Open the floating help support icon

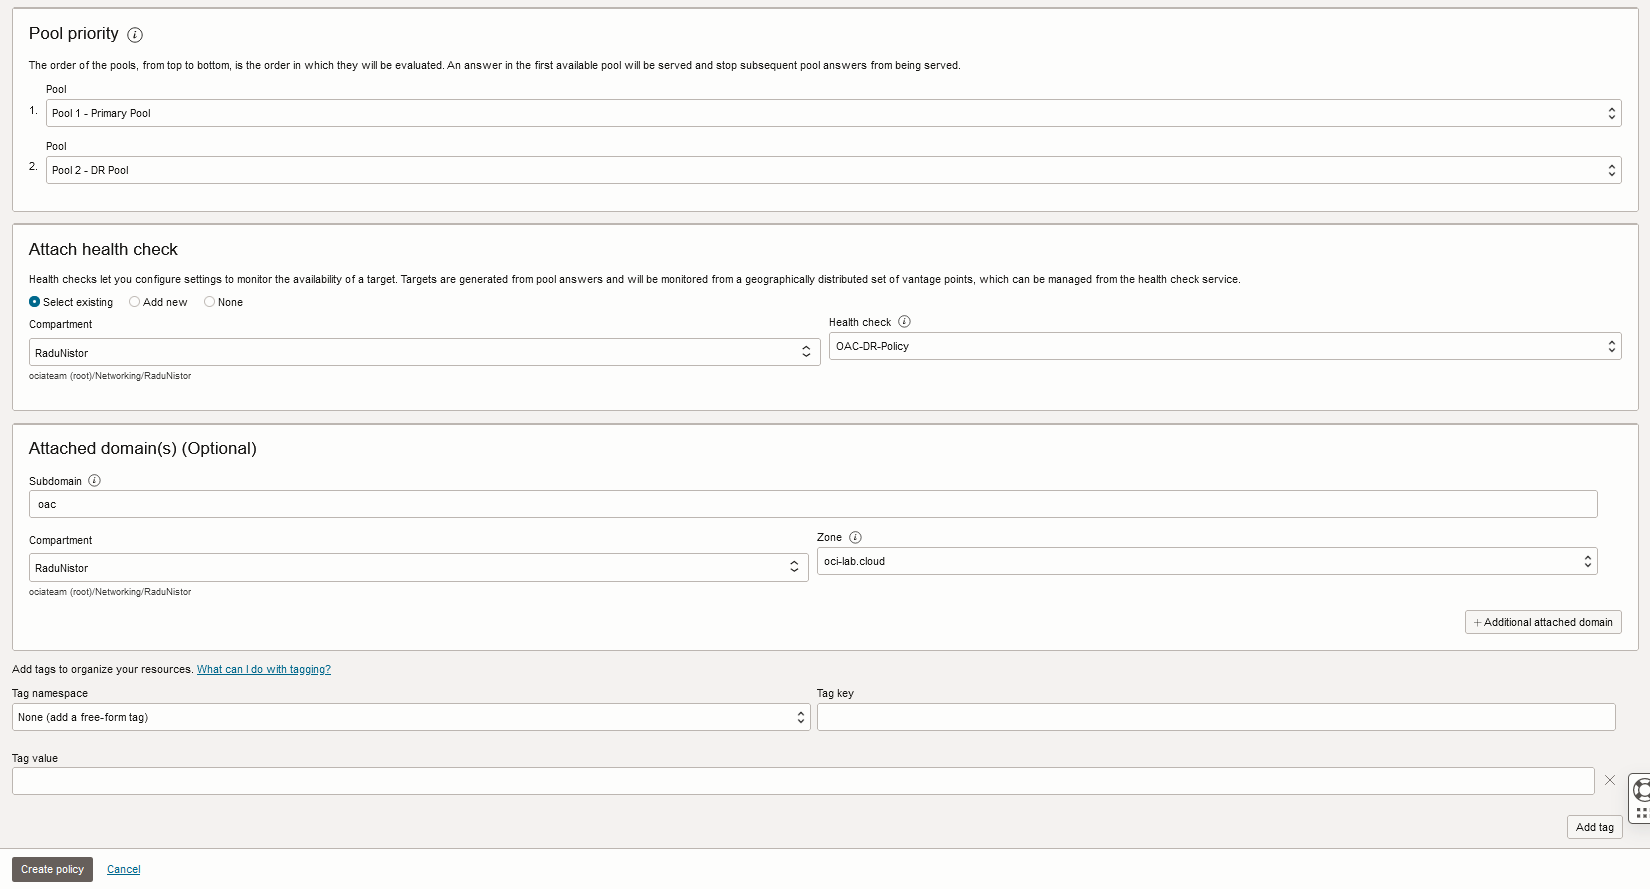coord(1640,798)
